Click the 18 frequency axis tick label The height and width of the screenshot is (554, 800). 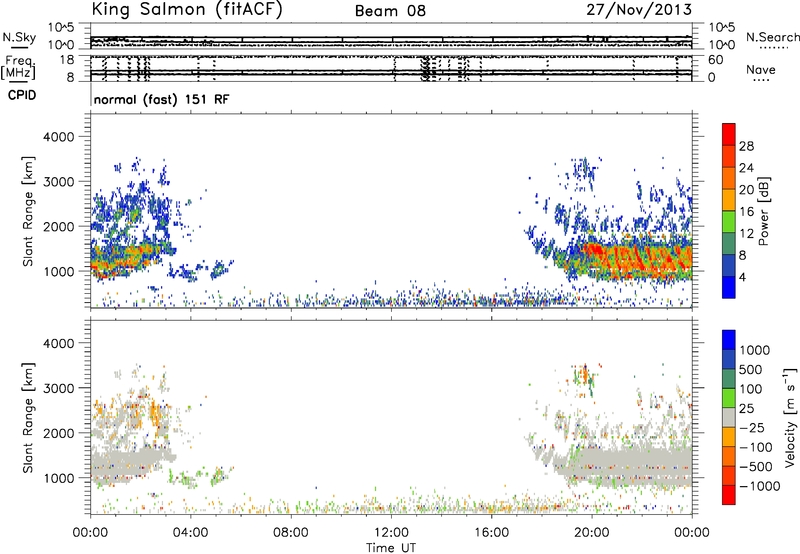[67, 60]
